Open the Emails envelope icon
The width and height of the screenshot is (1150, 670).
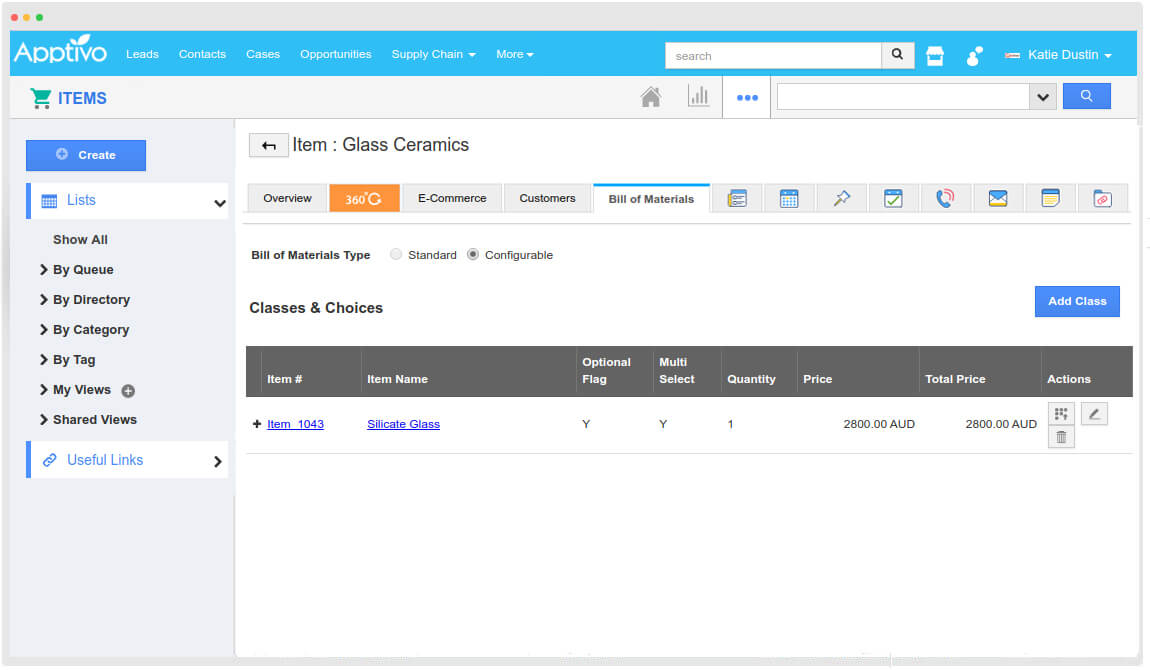[998, 198]
